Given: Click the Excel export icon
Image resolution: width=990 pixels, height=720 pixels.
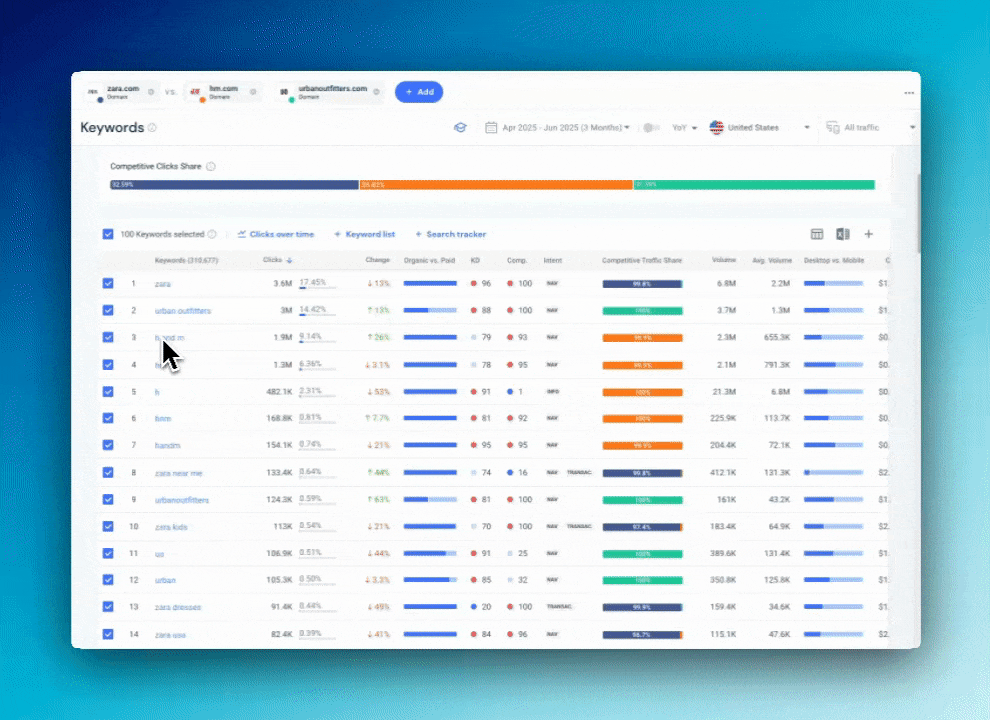Looking at the screenshot, I should [x=842, y=234].
